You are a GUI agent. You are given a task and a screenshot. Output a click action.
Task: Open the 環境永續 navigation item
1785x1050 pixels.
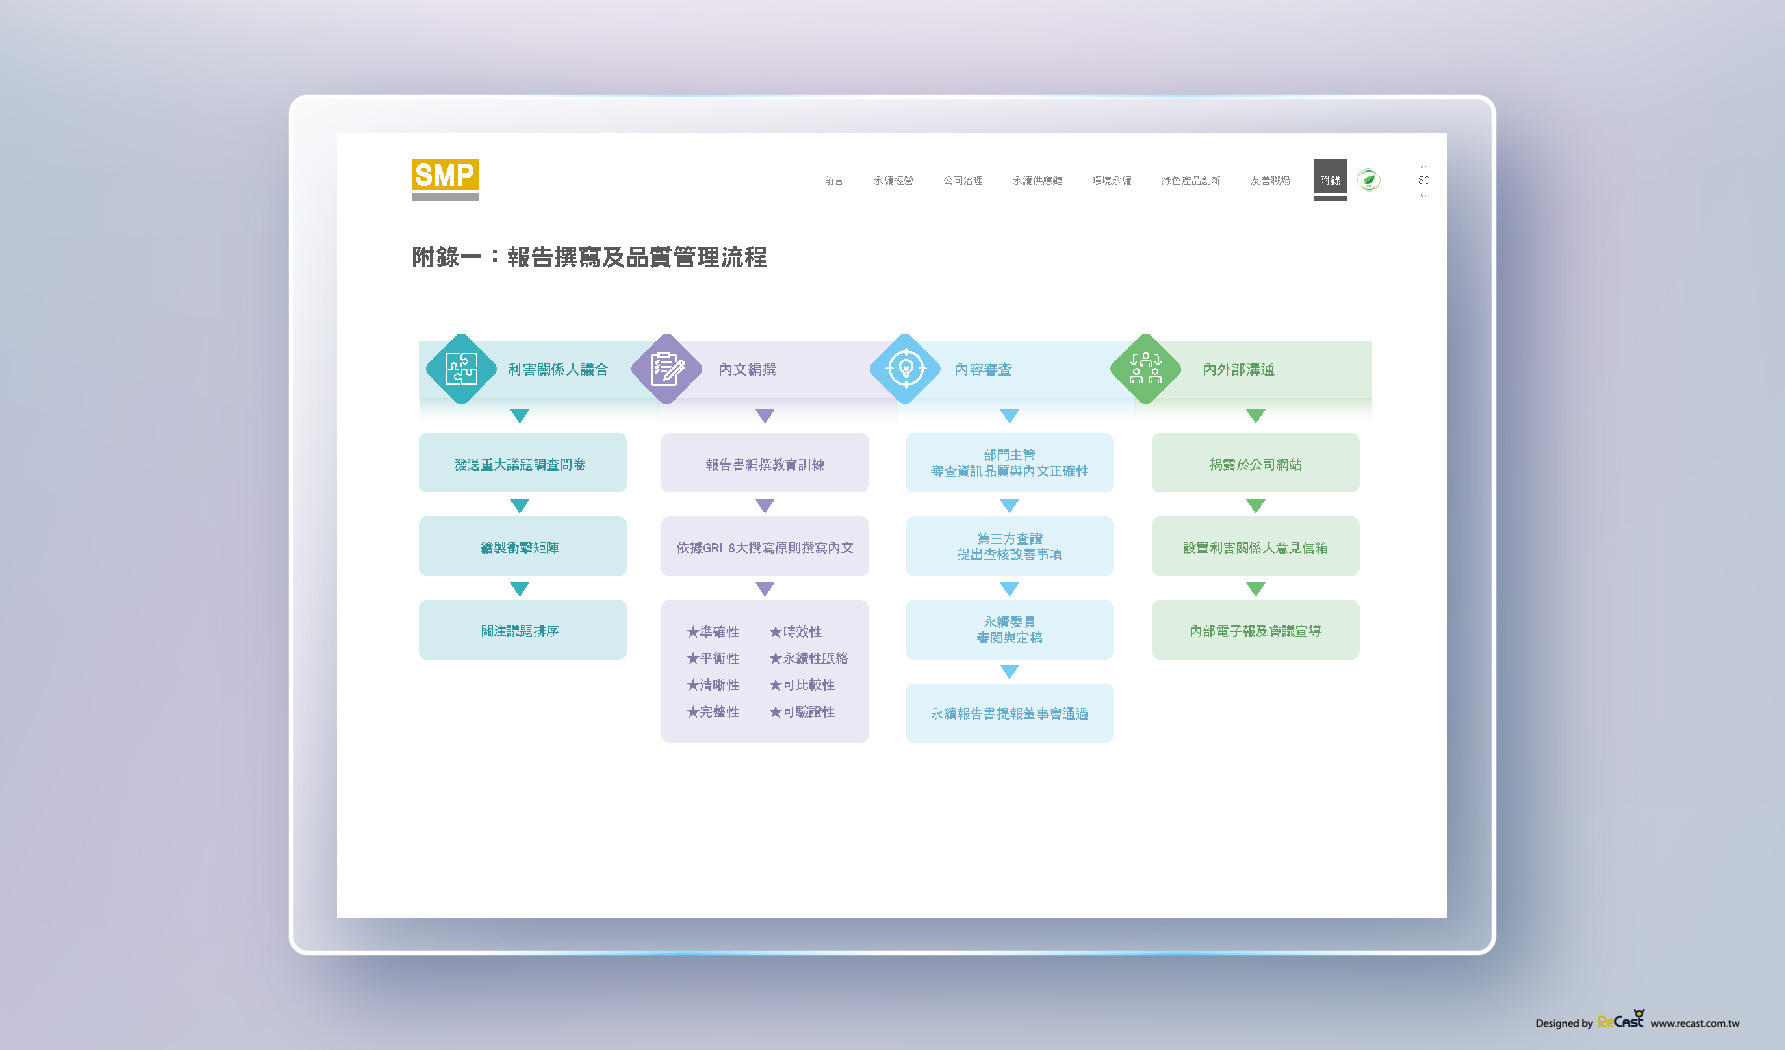1112,181
